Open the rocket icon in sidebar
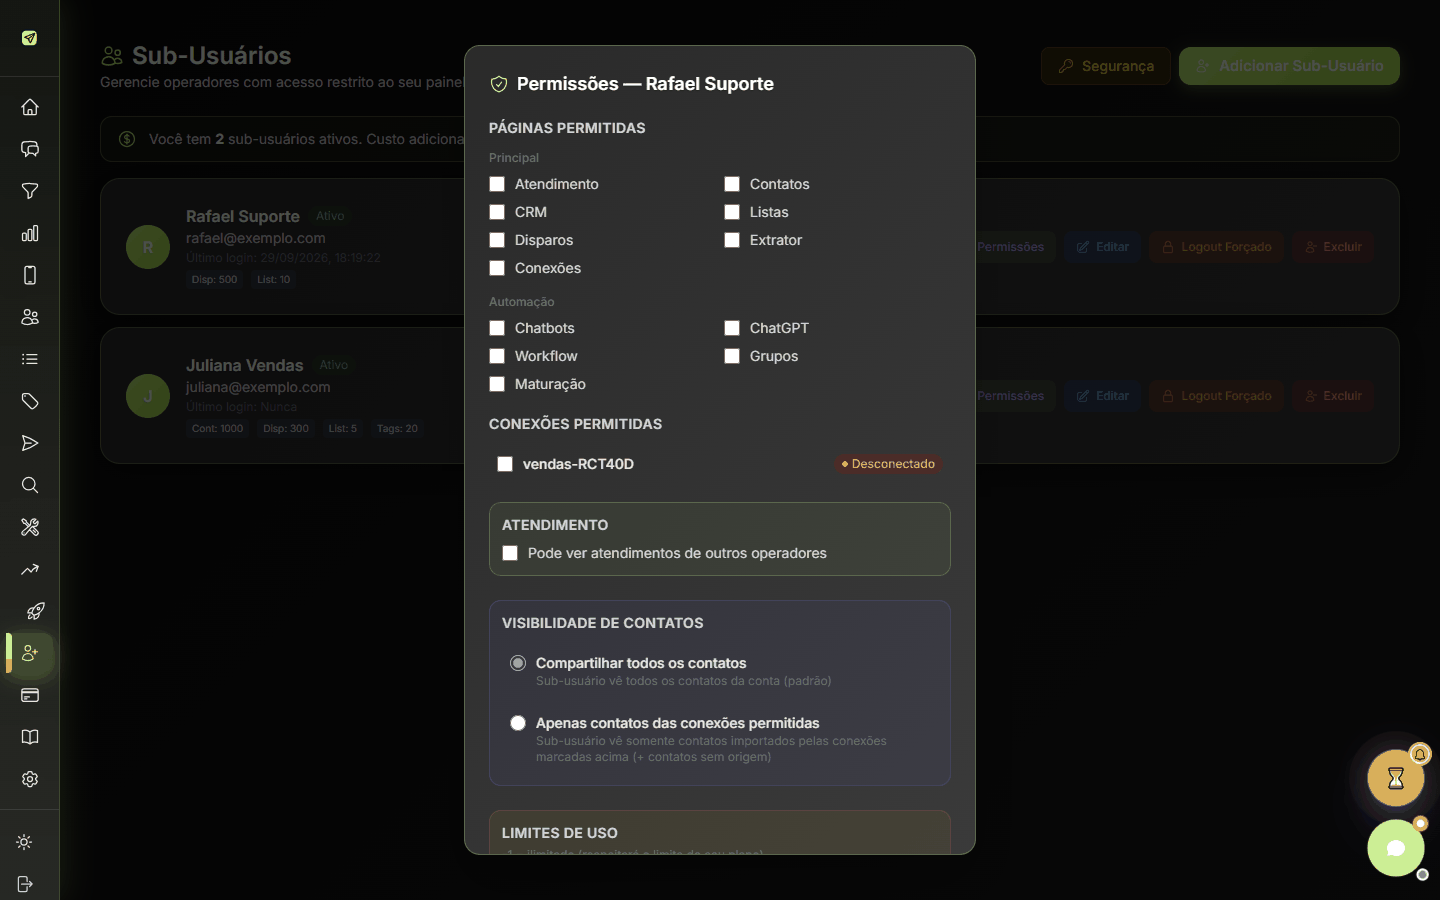Image resolution: width=1440 pixels, height=900 pixels. point(35,611)
